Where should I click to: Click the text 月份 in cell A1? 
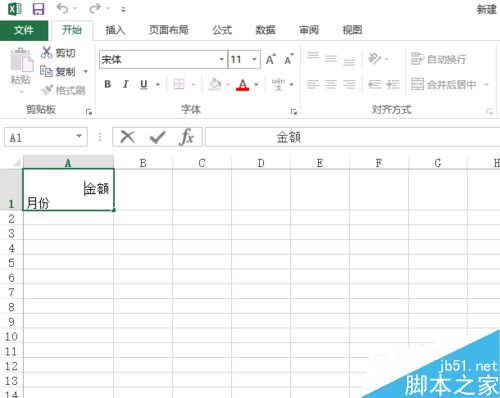pos(38,203)
